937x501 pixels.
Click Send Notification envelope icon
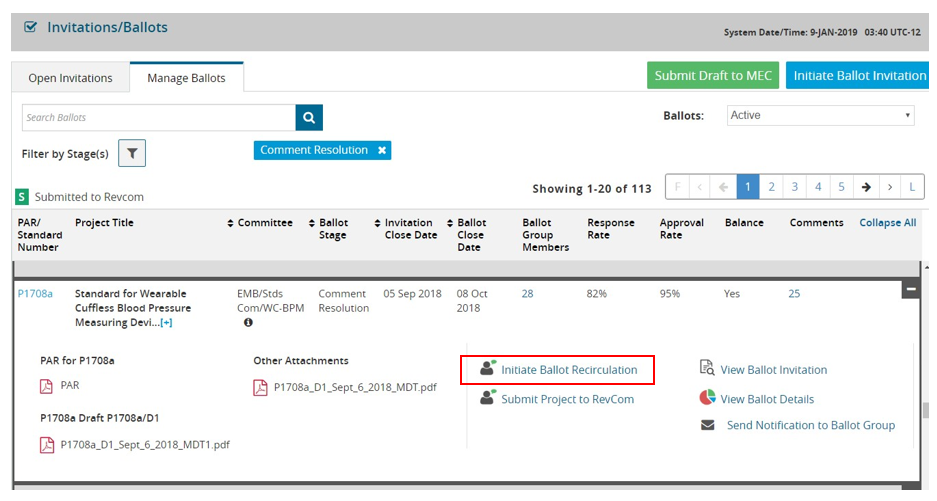point(708,425)
